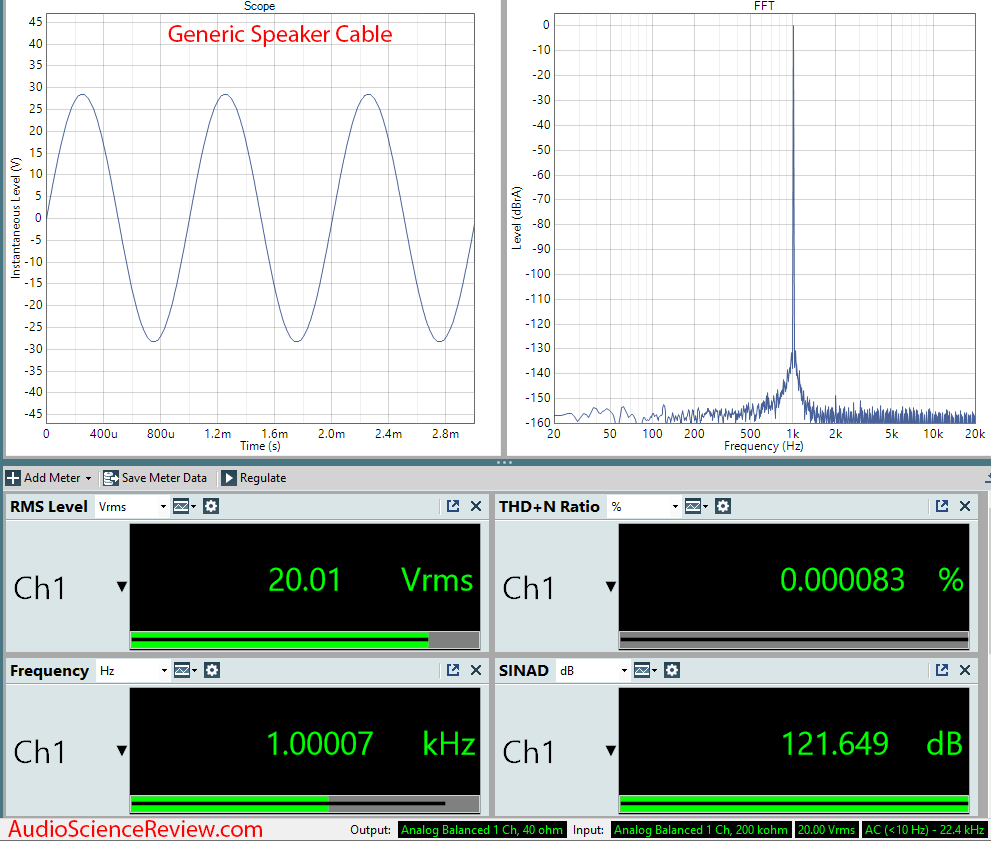
Task: Click the 0.000083 % THD+N reading
Action: click(x=872, y=579)
